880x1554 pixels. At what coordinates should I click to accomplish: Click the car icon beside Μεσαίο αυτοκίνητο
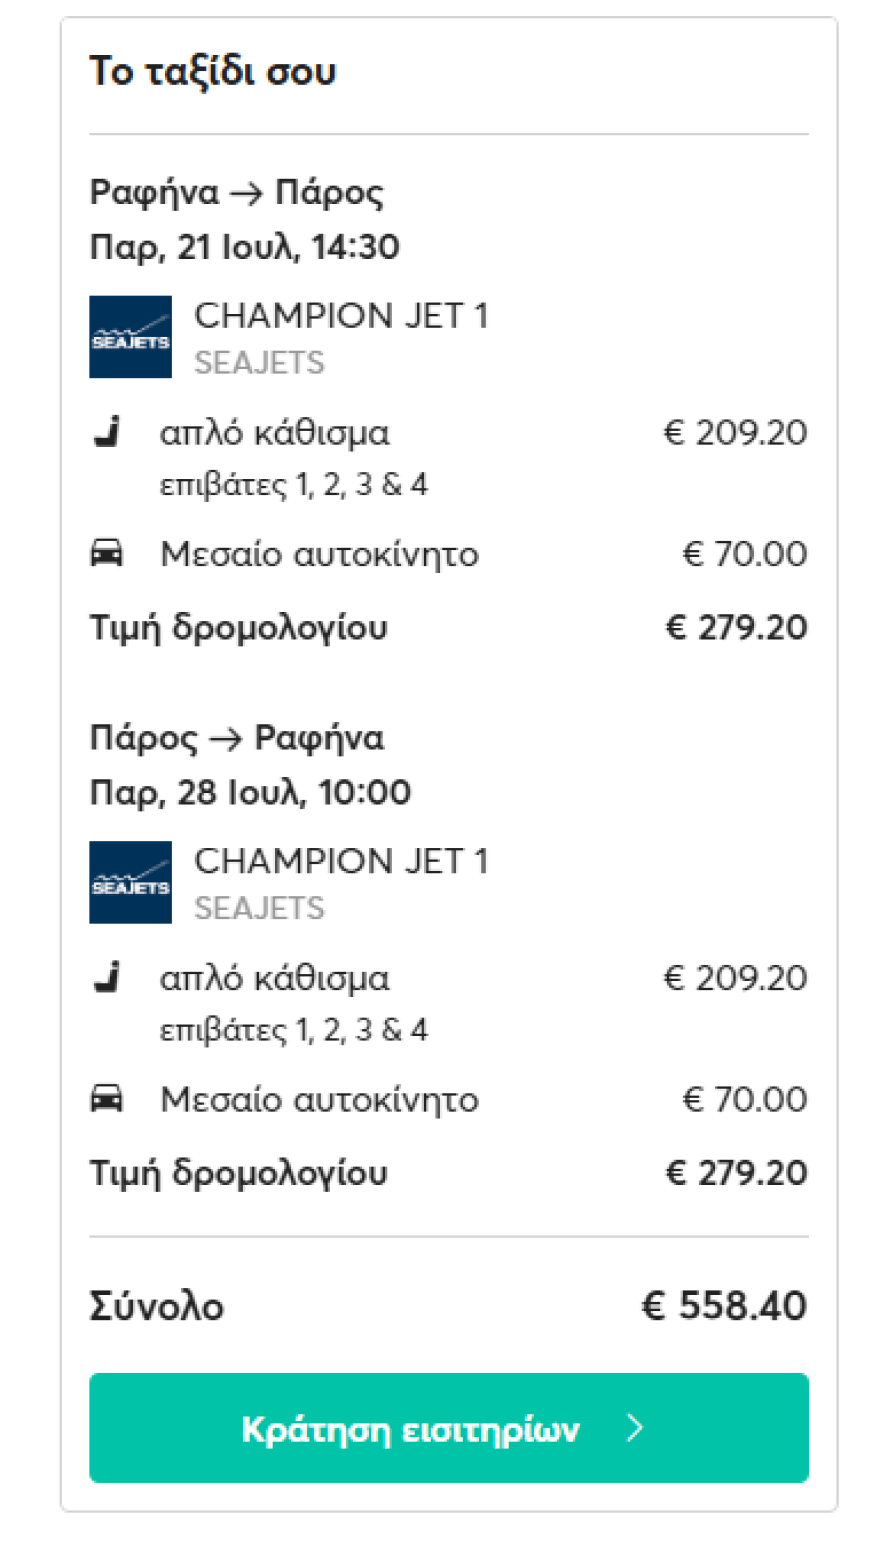[x=110, y=553]
